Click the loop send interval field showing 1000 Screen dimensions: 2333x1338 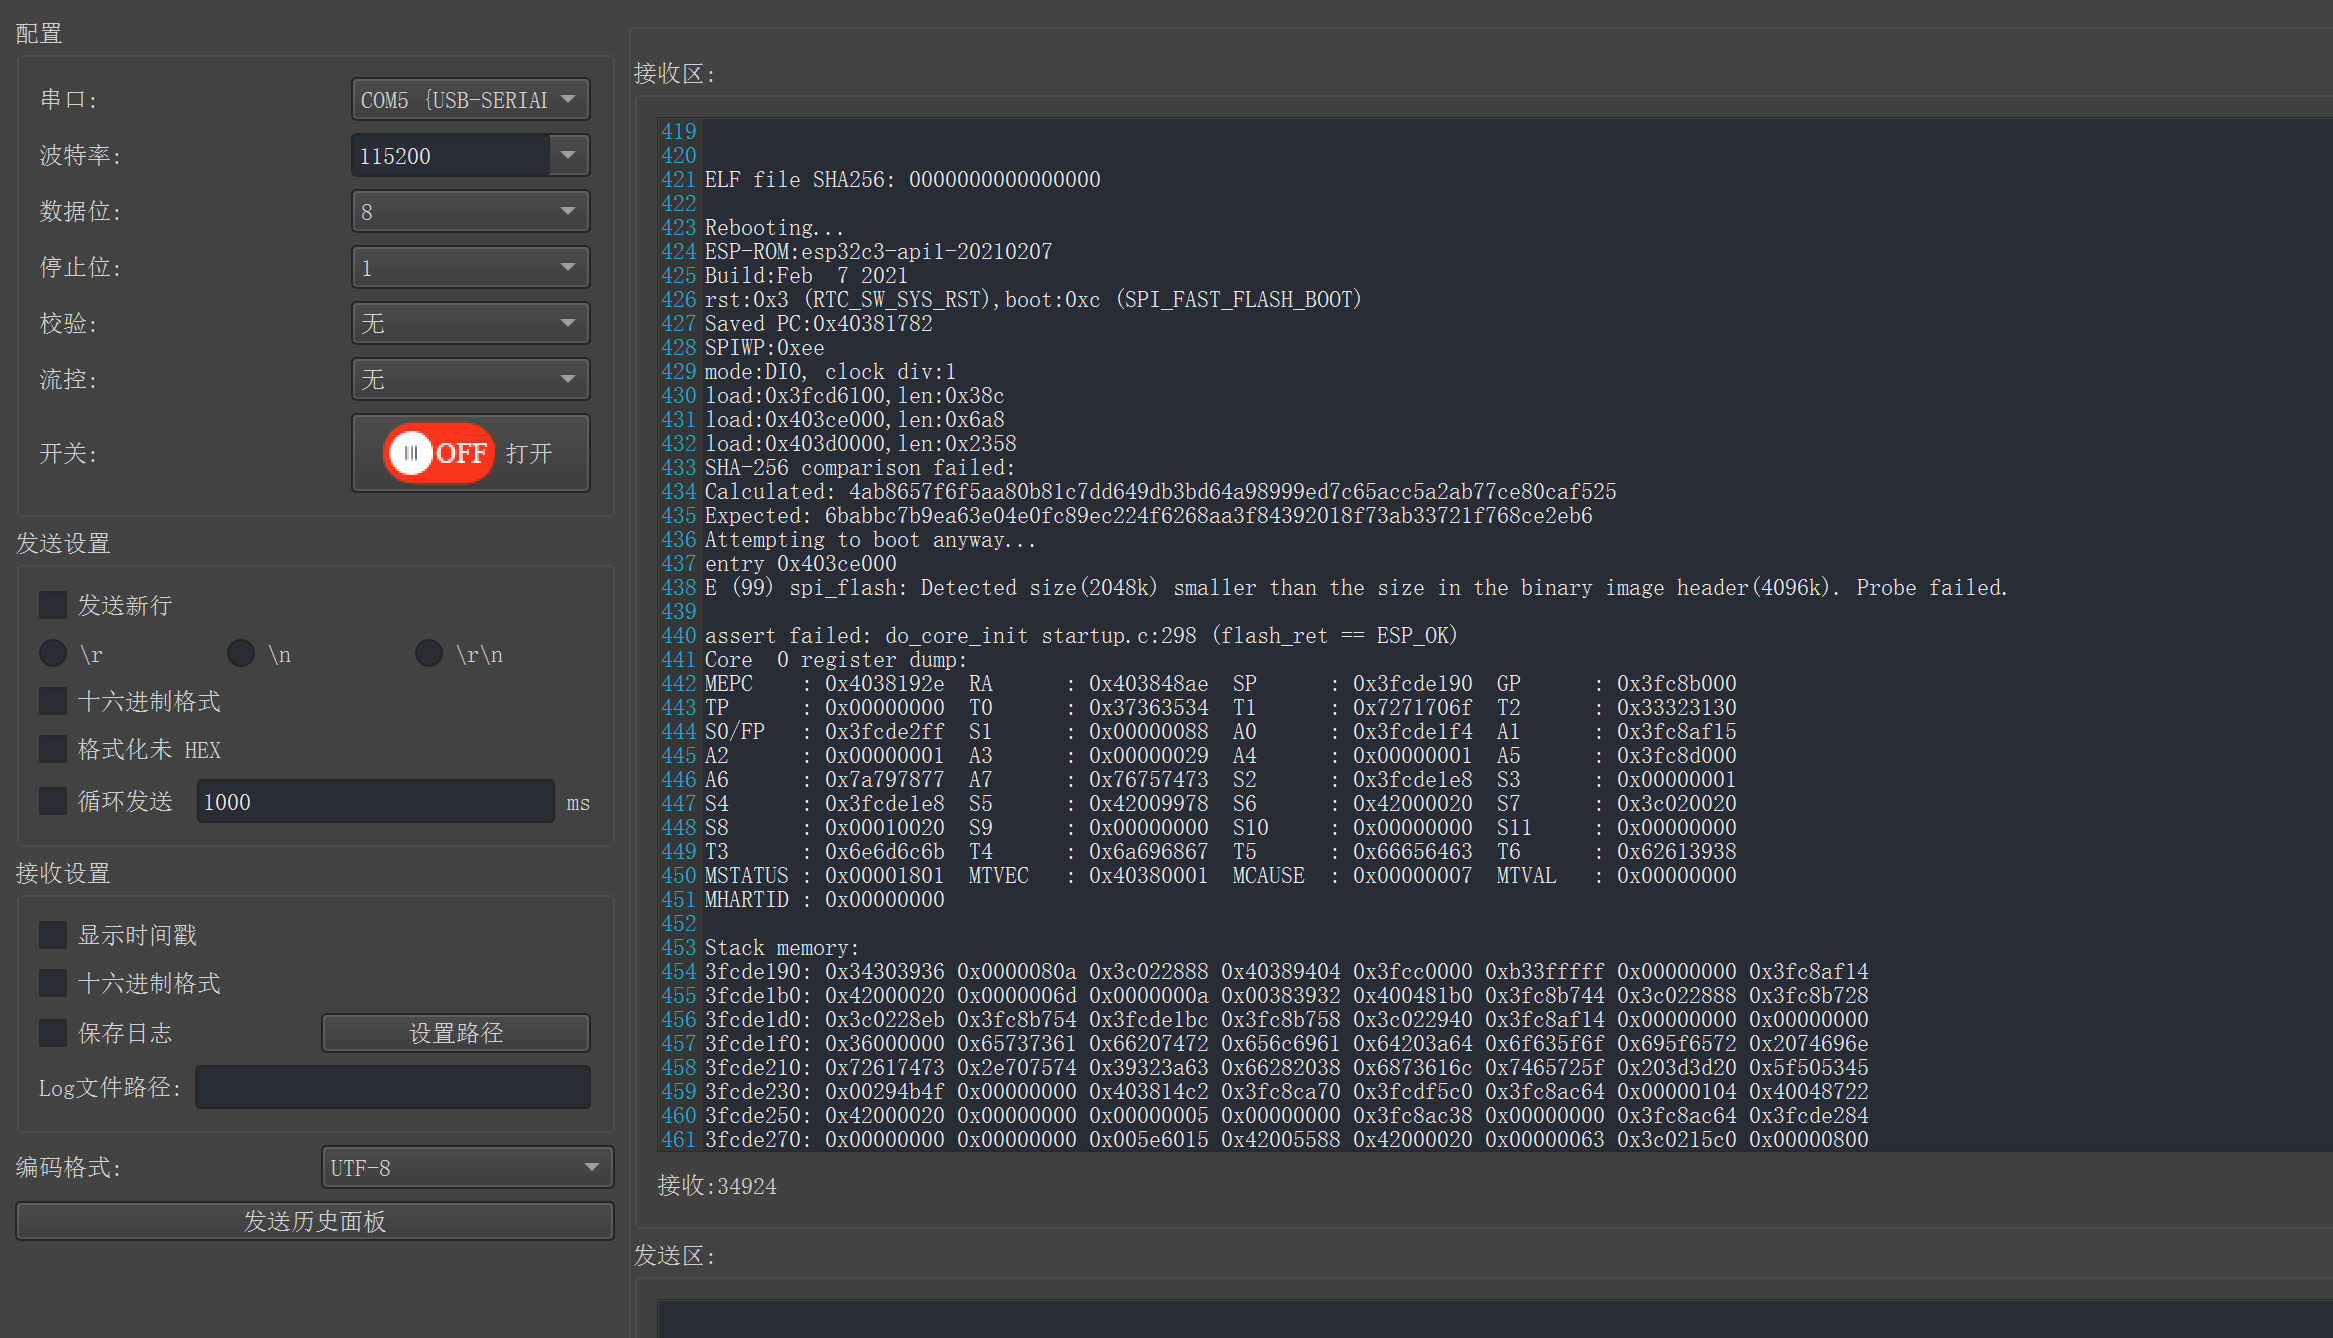pos(375,800)
